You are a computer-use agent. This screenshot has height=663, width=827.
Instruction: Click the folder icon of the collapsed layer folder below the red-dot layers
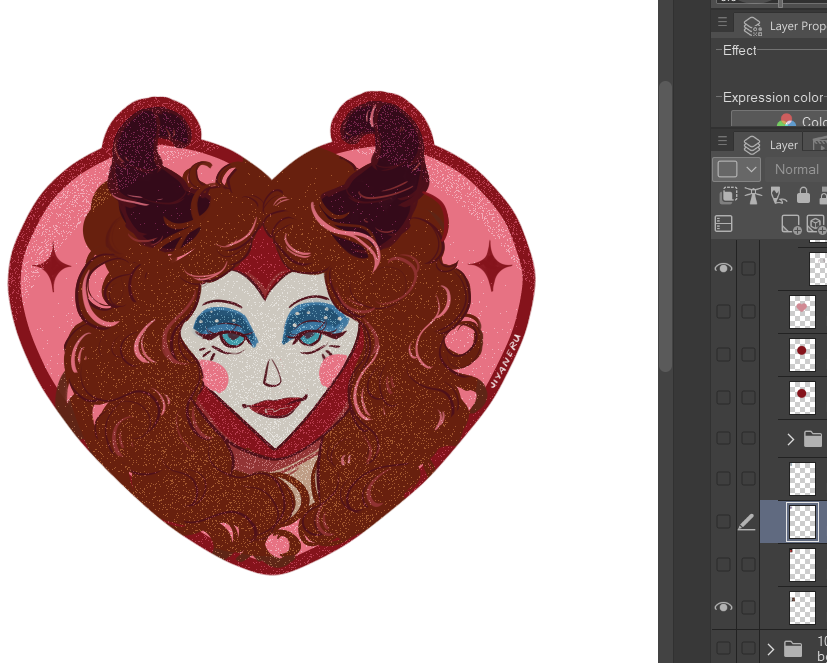click(813, 439)
